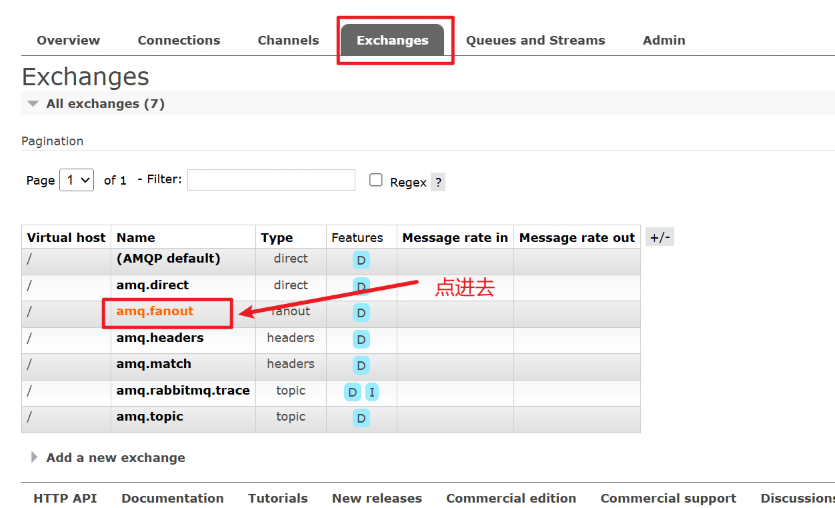The height and width of the screenshot is (508, 835).
Task: Click the I internal badge for amq.rabbitmq.trace
Action: [x=372, y=392]
